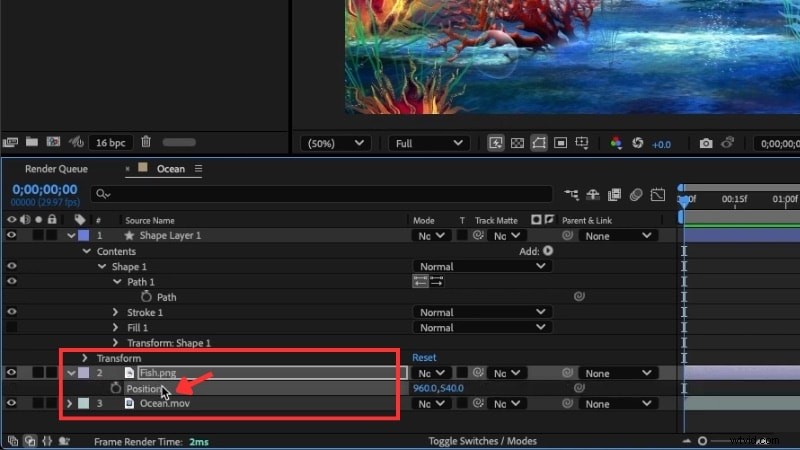Open the 16 bpc color depth setting

click(x=110, y=143)
